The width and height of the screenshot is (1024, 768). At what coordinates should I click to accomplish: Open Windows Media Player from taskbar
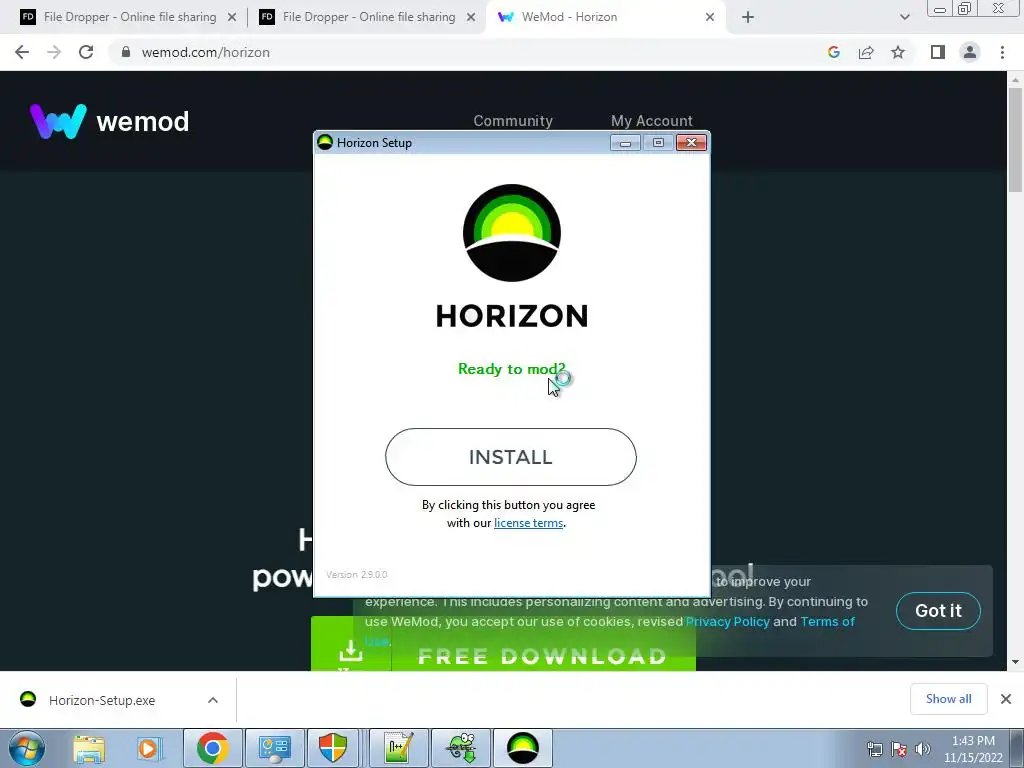tap(149, 748)
